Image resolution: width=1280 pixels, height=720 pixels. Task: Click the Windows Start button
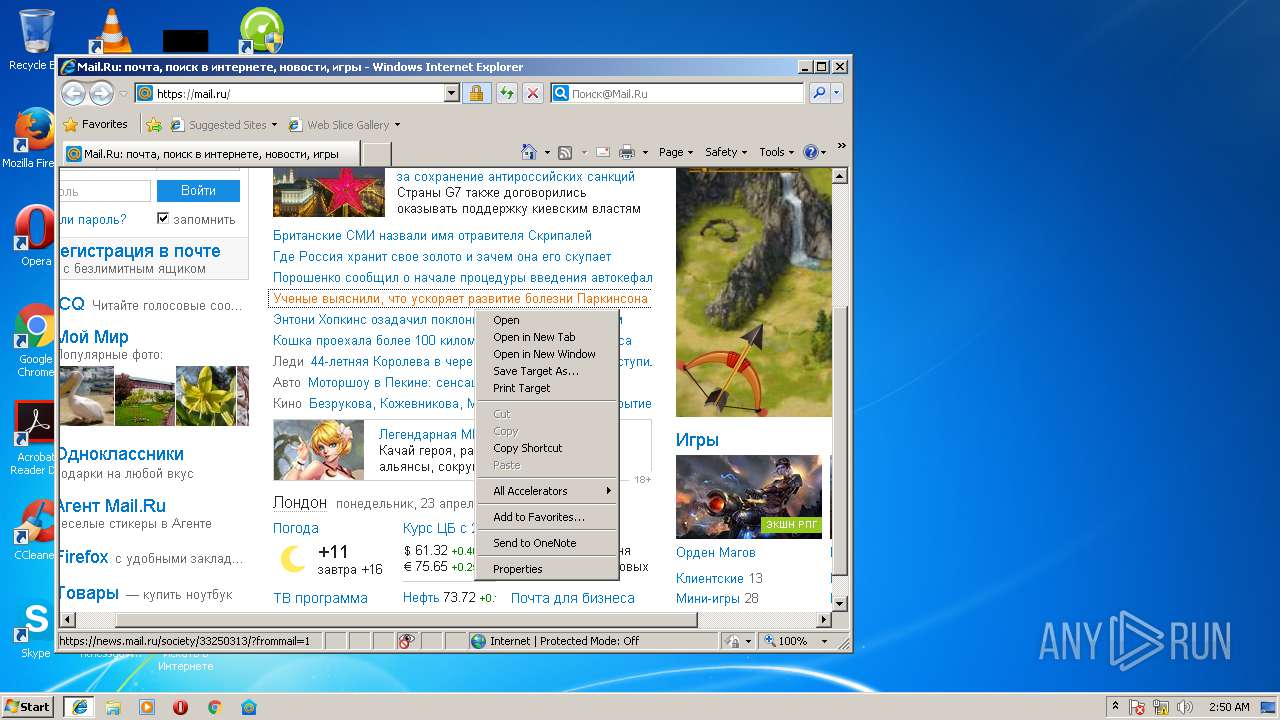(28, 707)
